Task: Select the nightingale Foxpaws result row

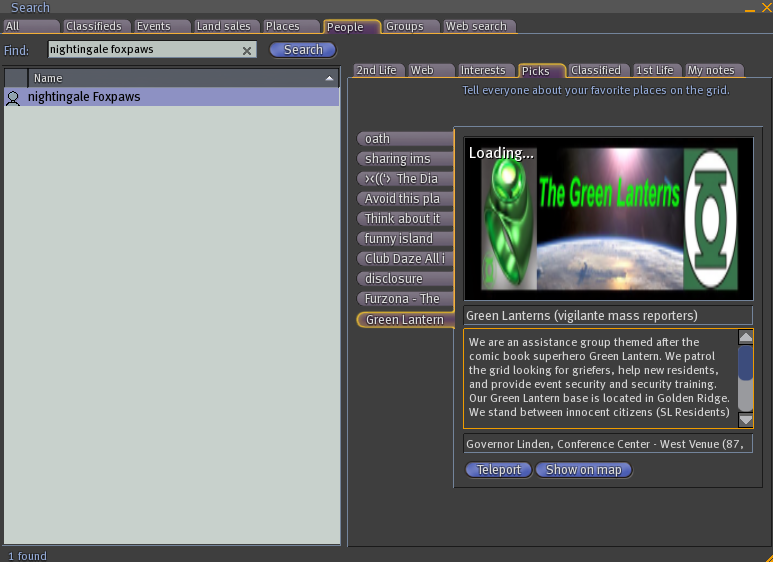Action: tap(172, 97)
